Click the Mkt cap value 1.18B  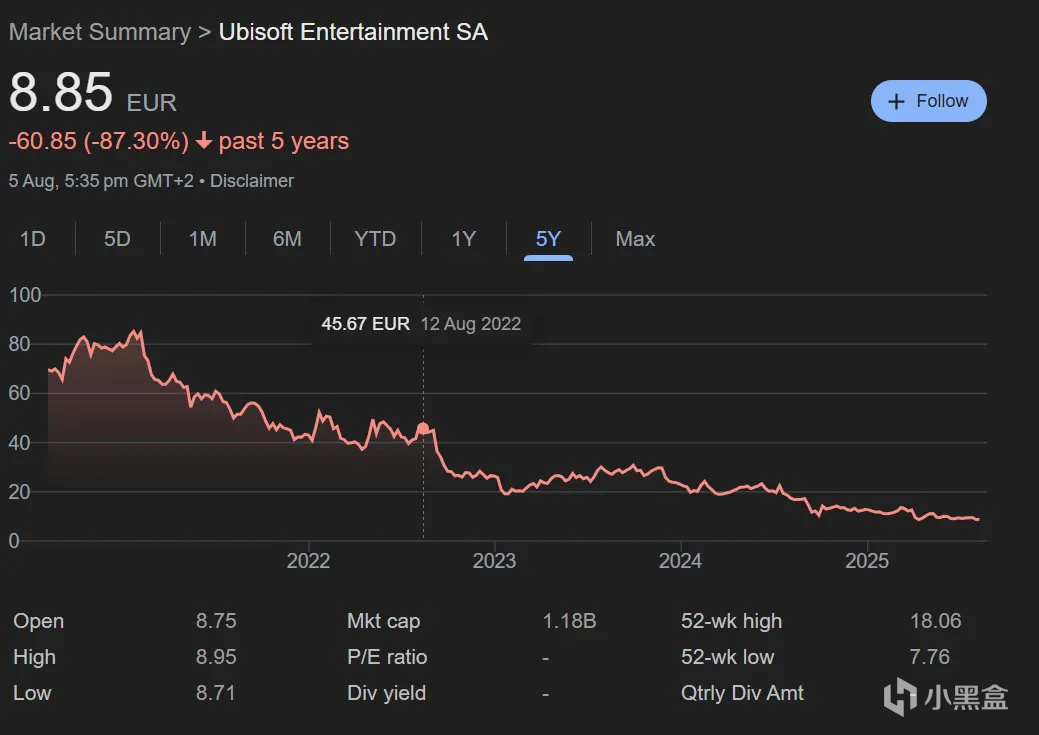[569, 621]
